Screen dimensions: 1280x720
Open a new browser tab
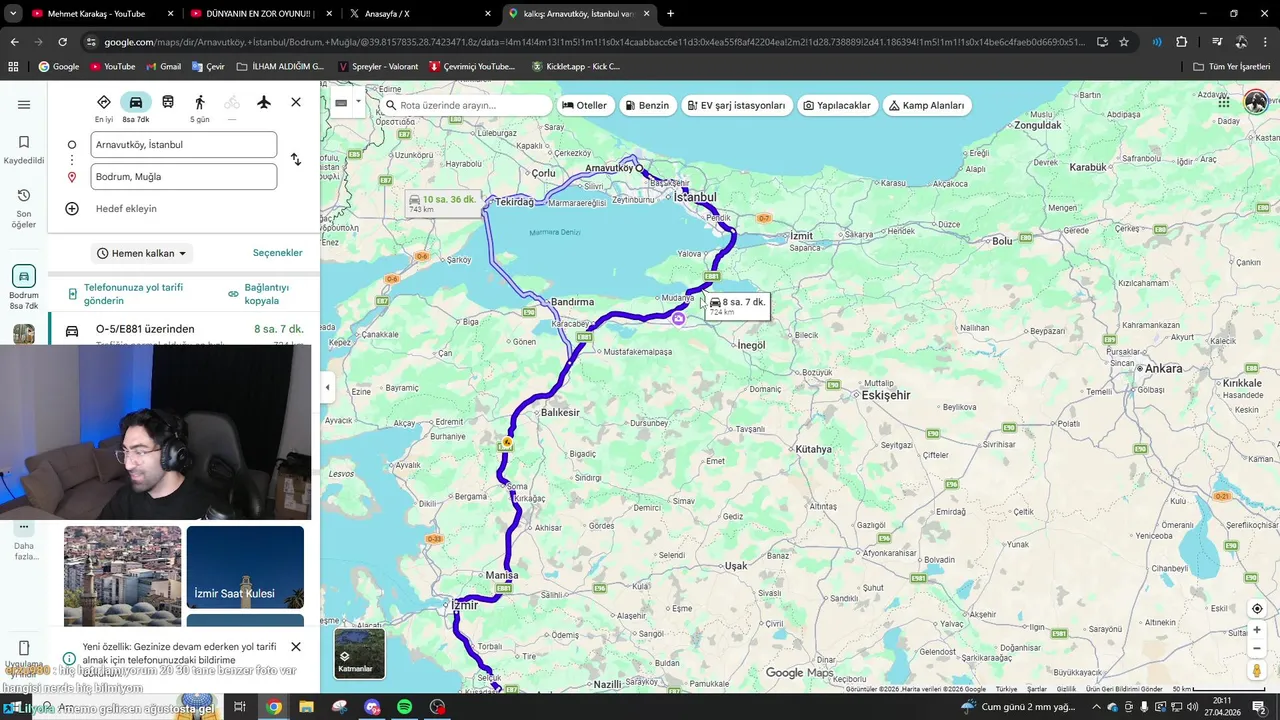670,14
